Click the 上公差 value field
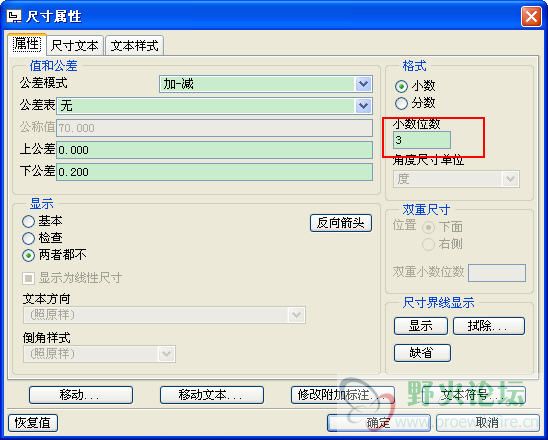Viewport: 548px width, 440px height. (214, 150)
